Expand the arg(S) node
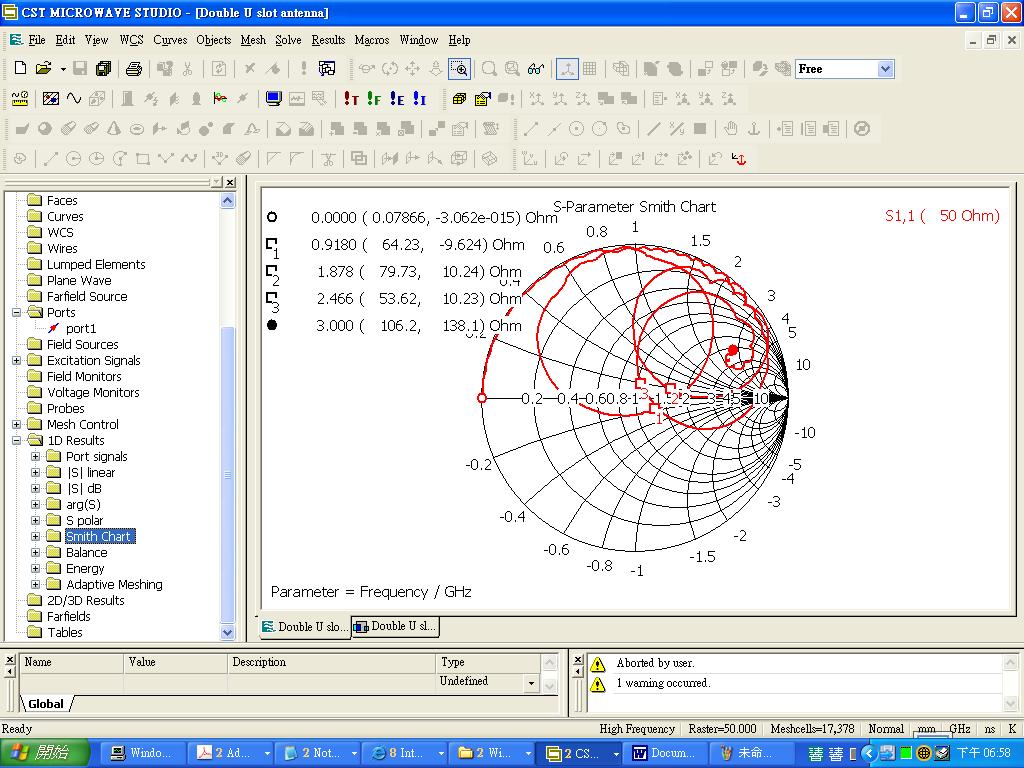The image size is (1024, 768). (x=36, y=504)
